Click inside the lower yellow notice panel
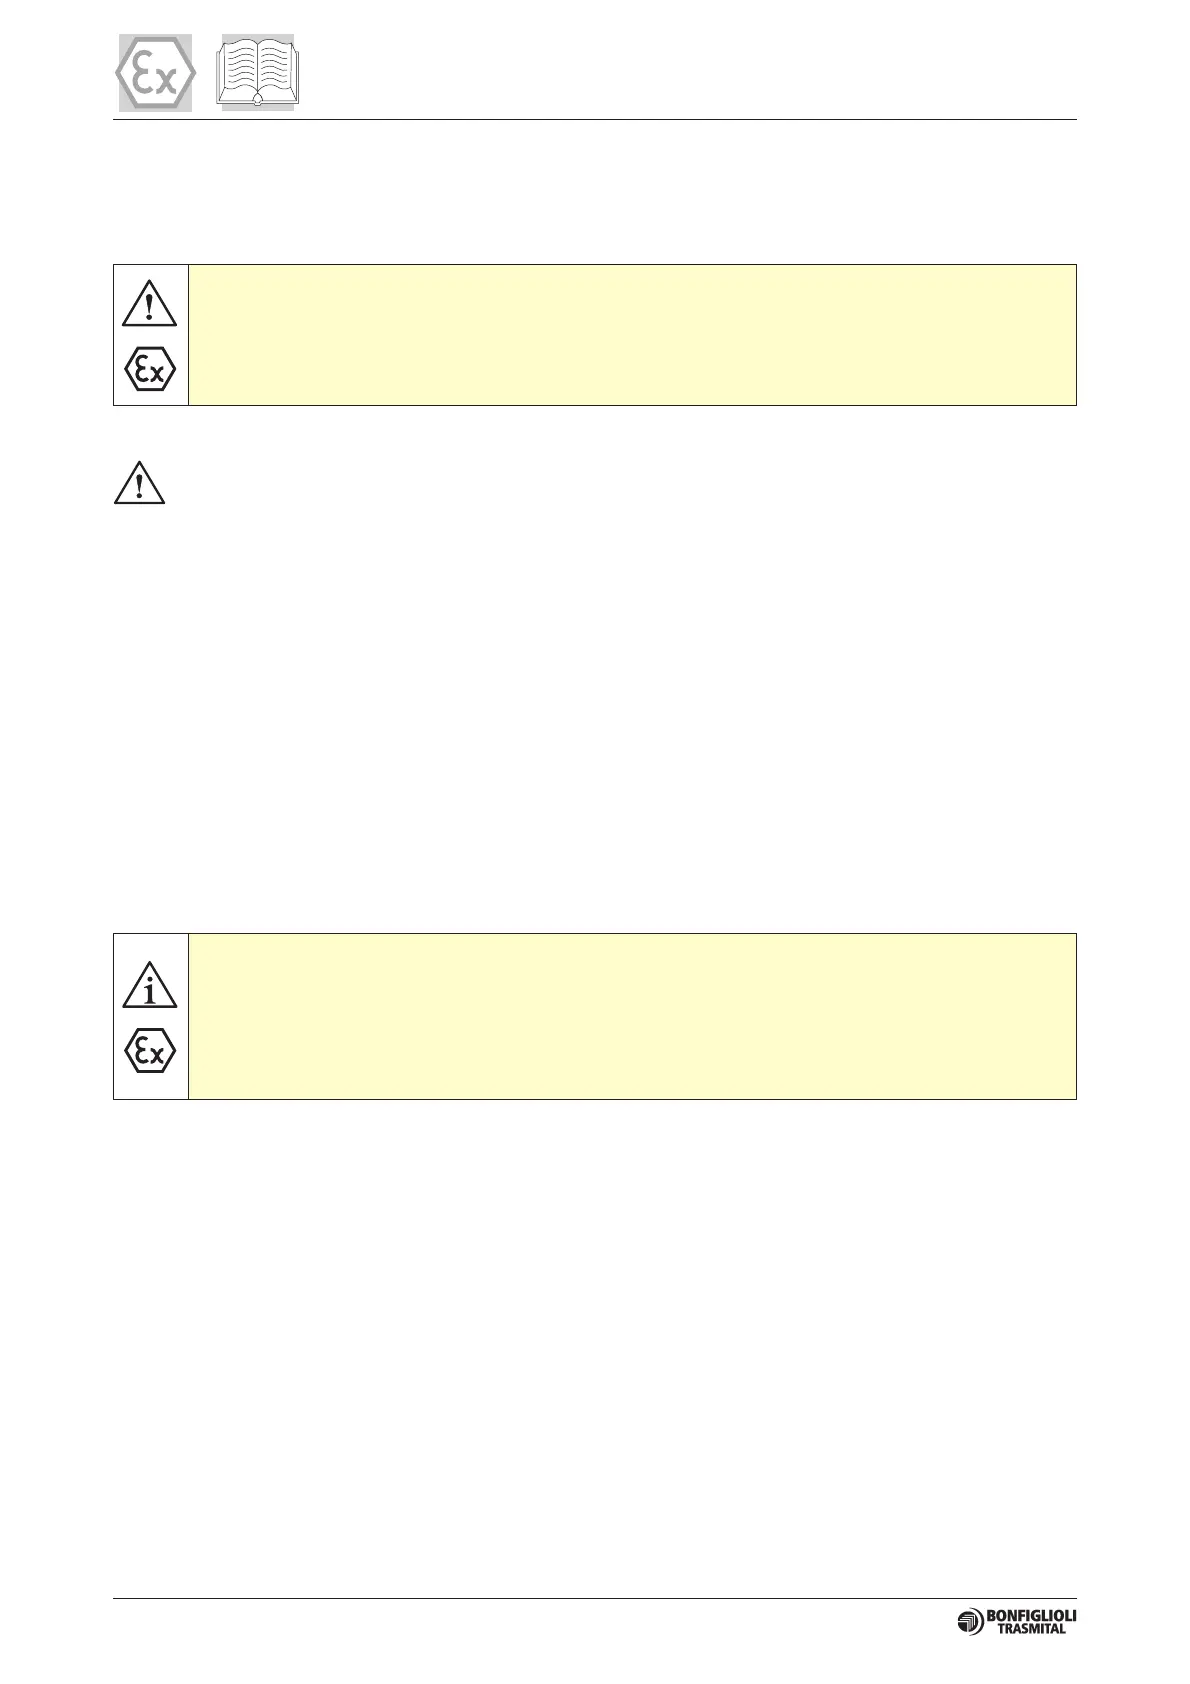This screenshot has width=1190, height=1684. 632,1017
